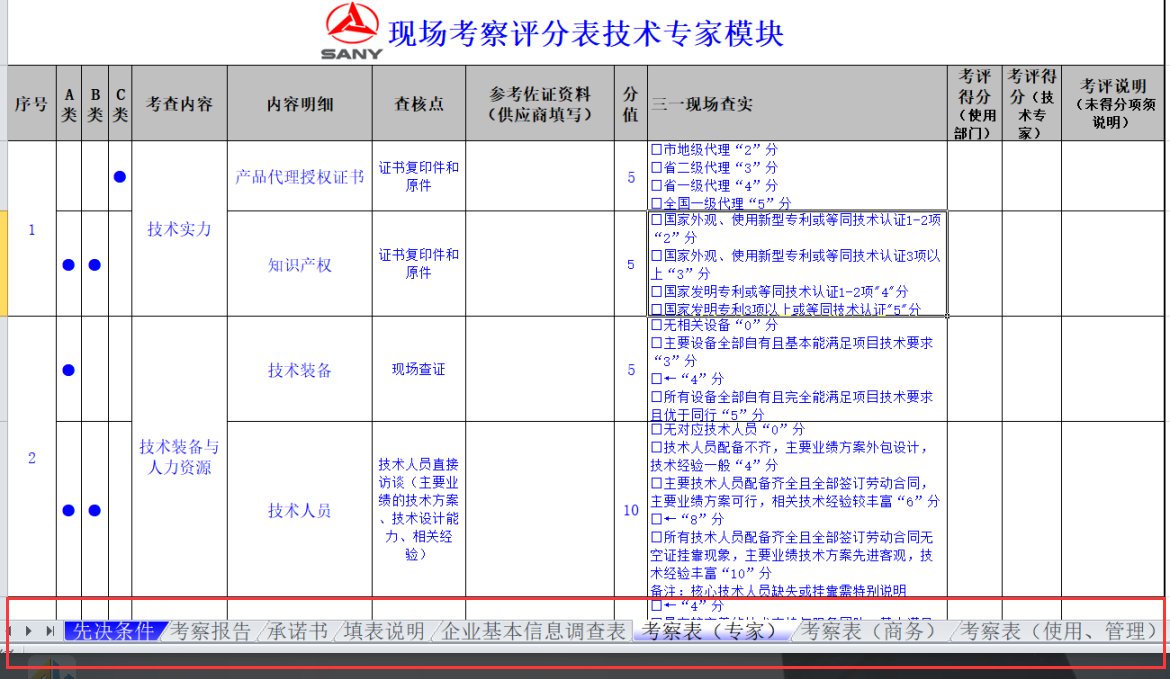Image resolution: width=1170 pixels, height=679 pixels.
Task: Select the 技术装备与人力资源 cell
Action: 179,457
